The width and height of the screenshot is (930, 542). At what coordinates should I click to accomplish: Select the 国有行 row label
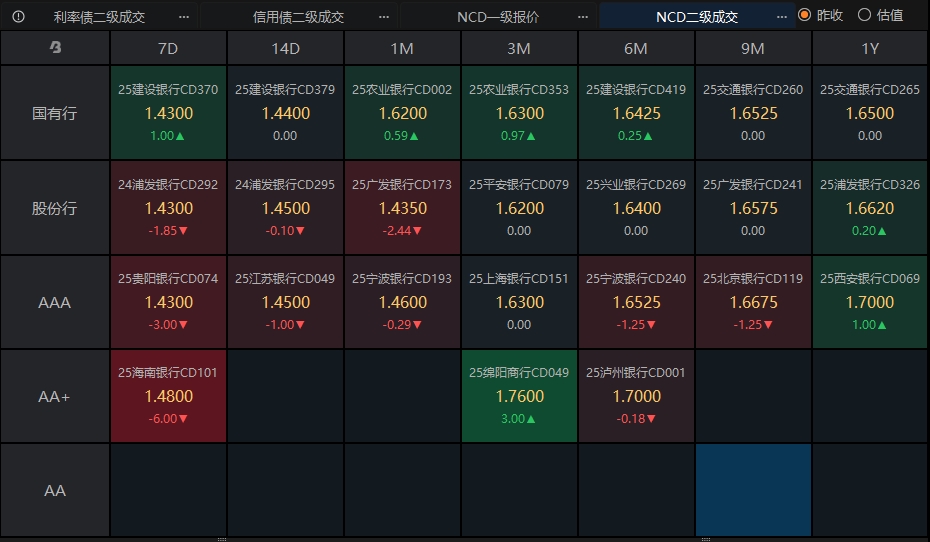[55, 113]
